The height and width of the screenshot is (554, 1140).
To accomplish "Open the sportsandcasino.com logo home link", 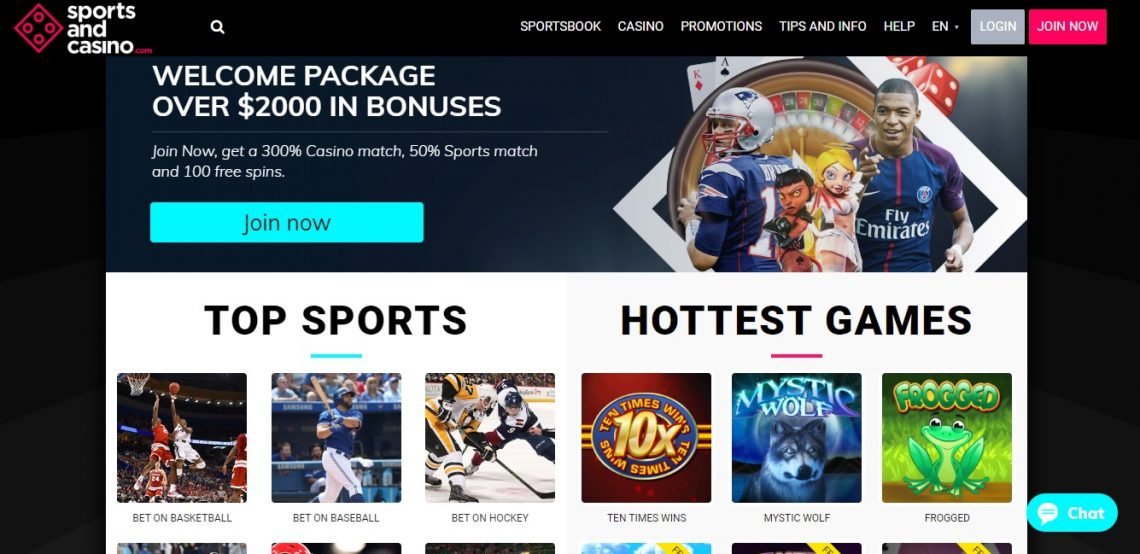I will (x=83, y=28).
